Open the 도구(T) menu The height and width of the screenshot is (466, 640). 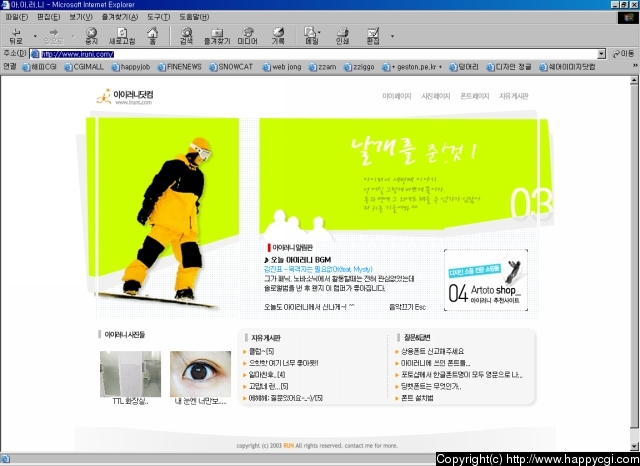158,17
